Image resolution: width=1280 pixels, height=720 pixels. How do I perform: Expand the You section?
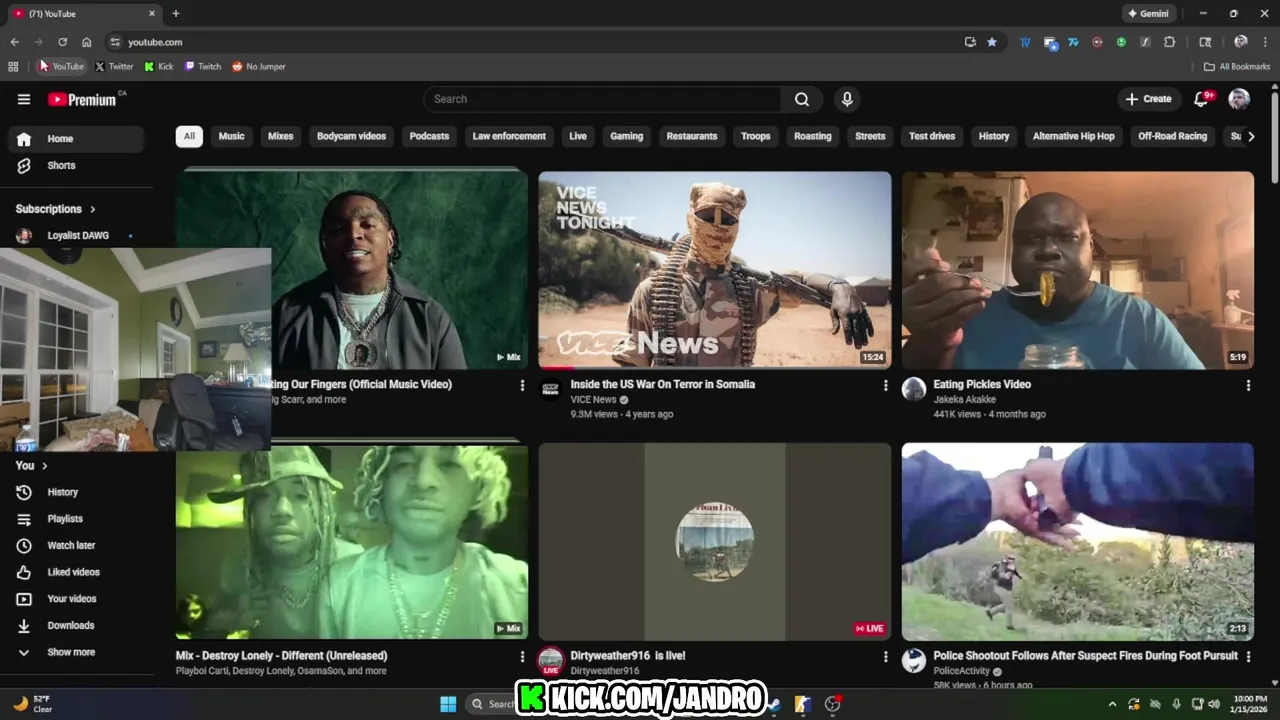tap(31, 466)
